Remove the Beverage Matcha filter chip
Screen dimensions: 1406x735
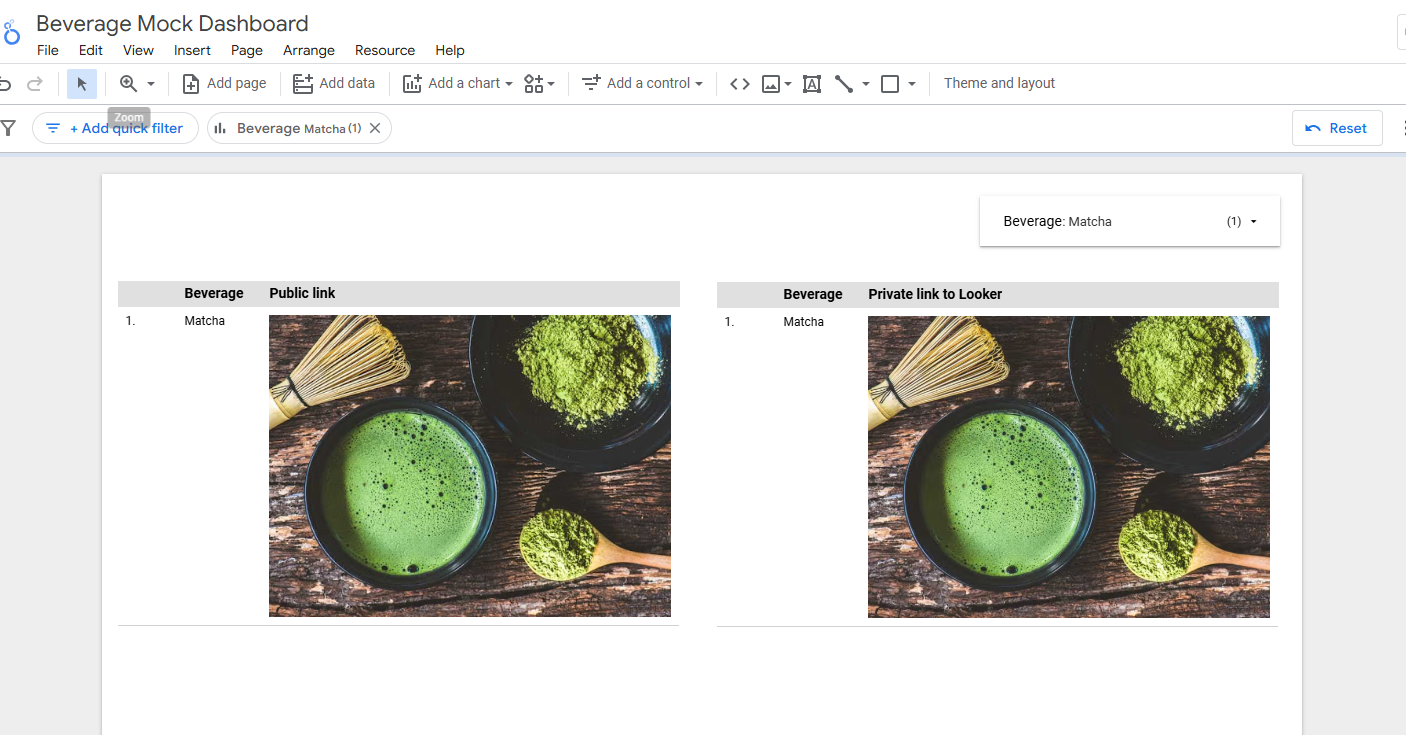[375, 128]
